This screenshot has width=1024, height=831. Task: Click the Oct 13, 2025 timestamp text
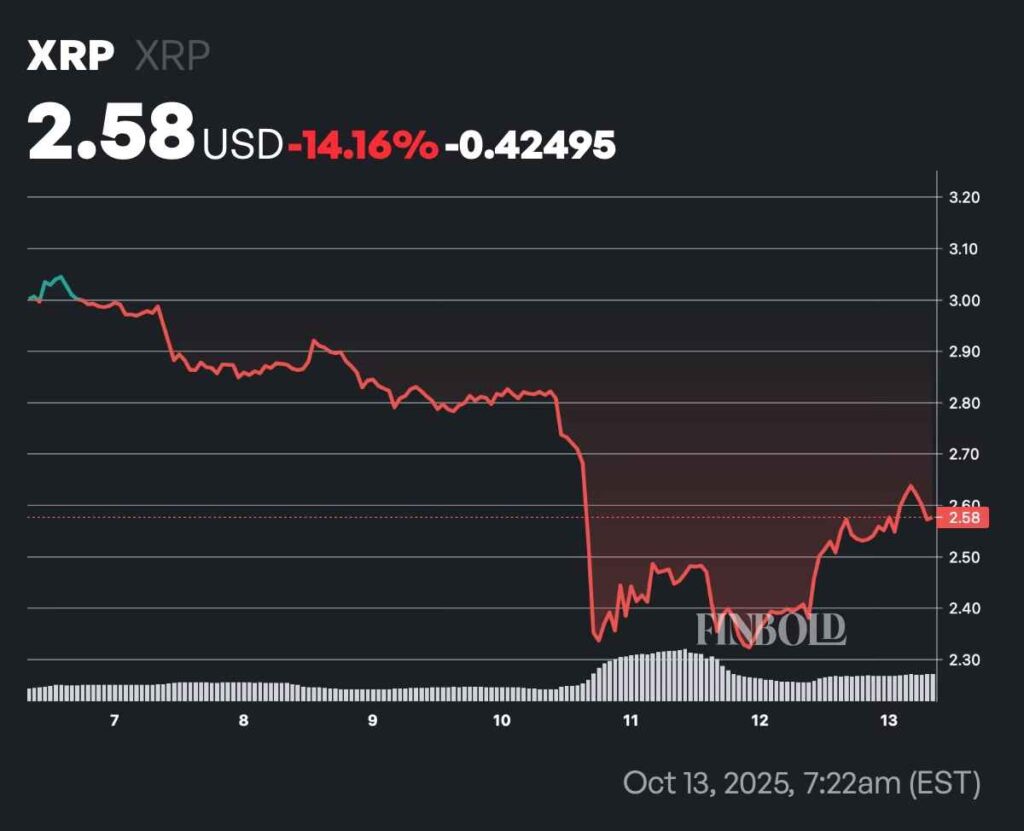click(x=801, y=781)
